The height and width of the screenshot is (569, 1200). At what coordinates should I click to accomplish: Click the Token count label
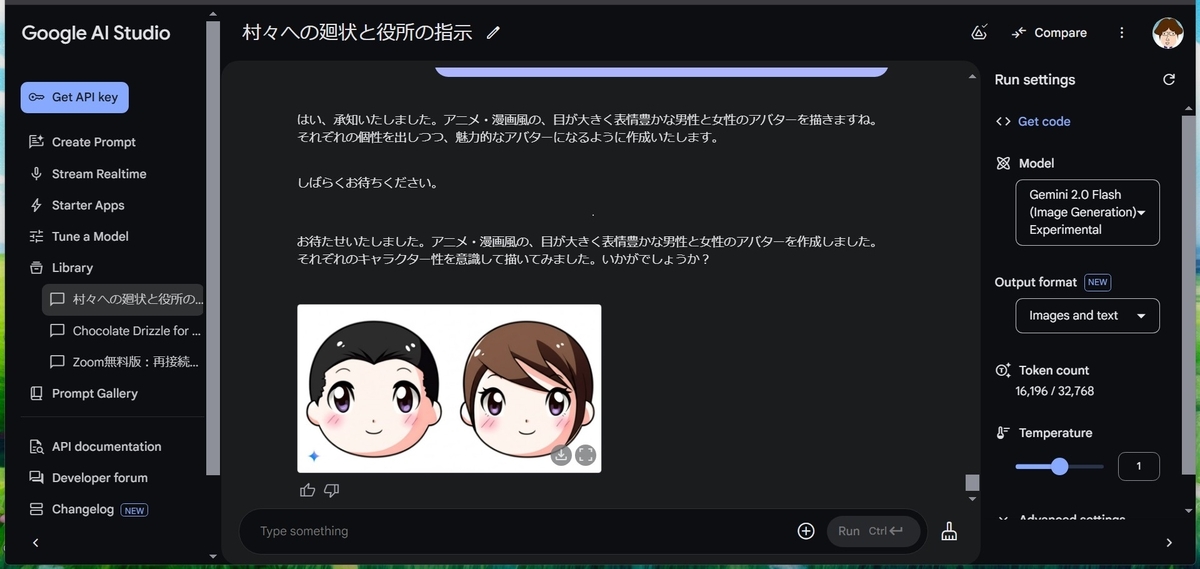tap(1054, 370)
